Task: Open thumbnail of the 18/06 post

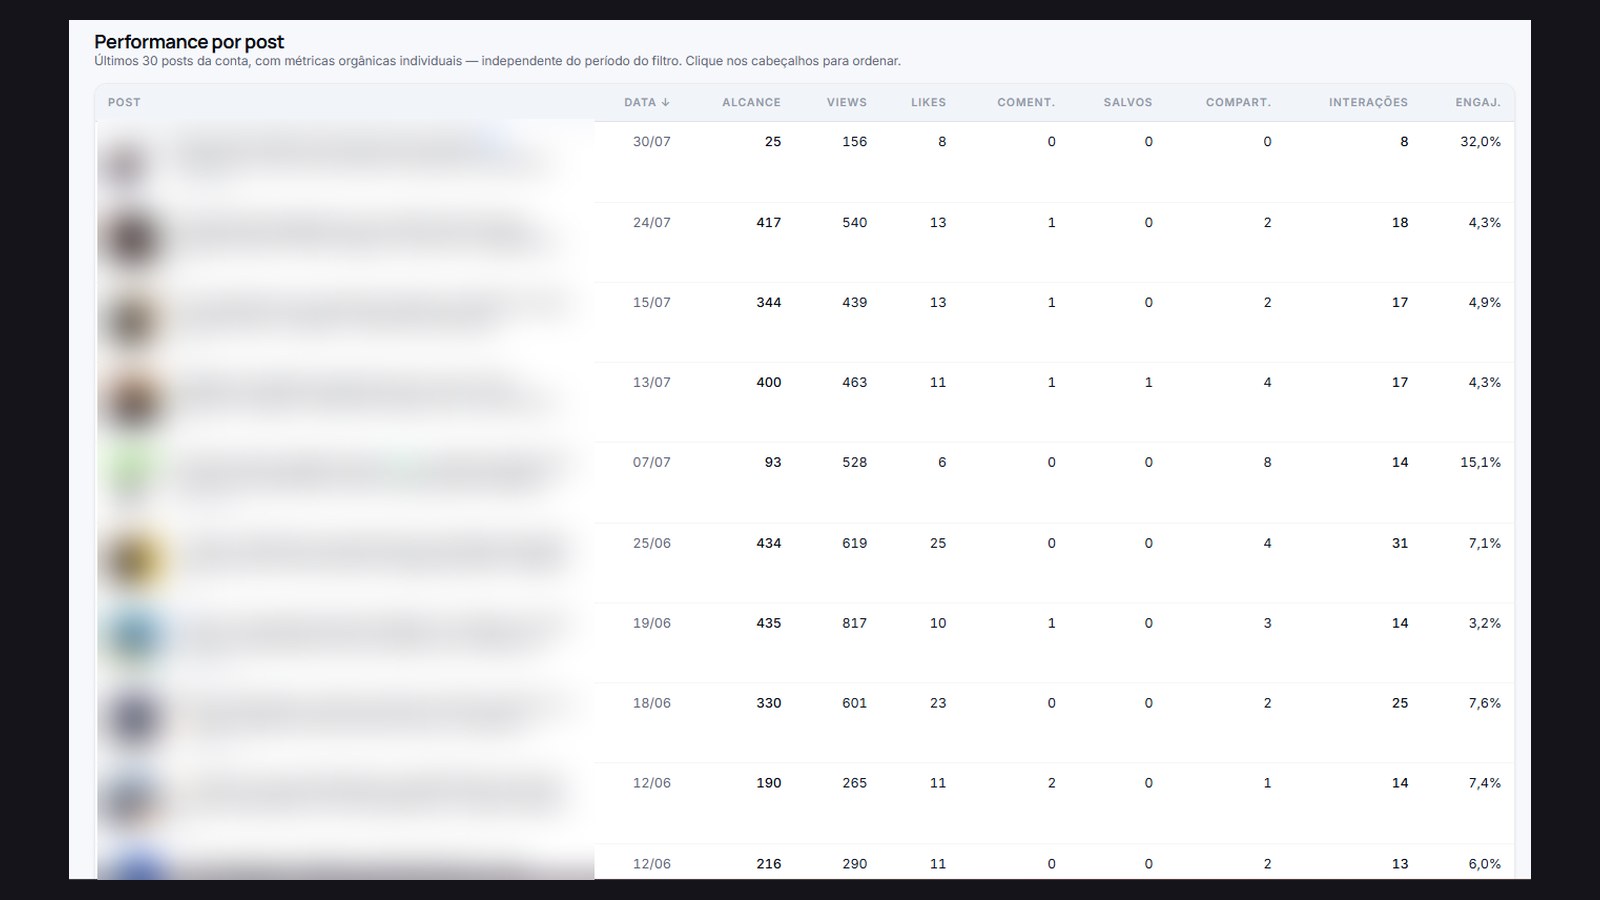Action: [132, 718]
